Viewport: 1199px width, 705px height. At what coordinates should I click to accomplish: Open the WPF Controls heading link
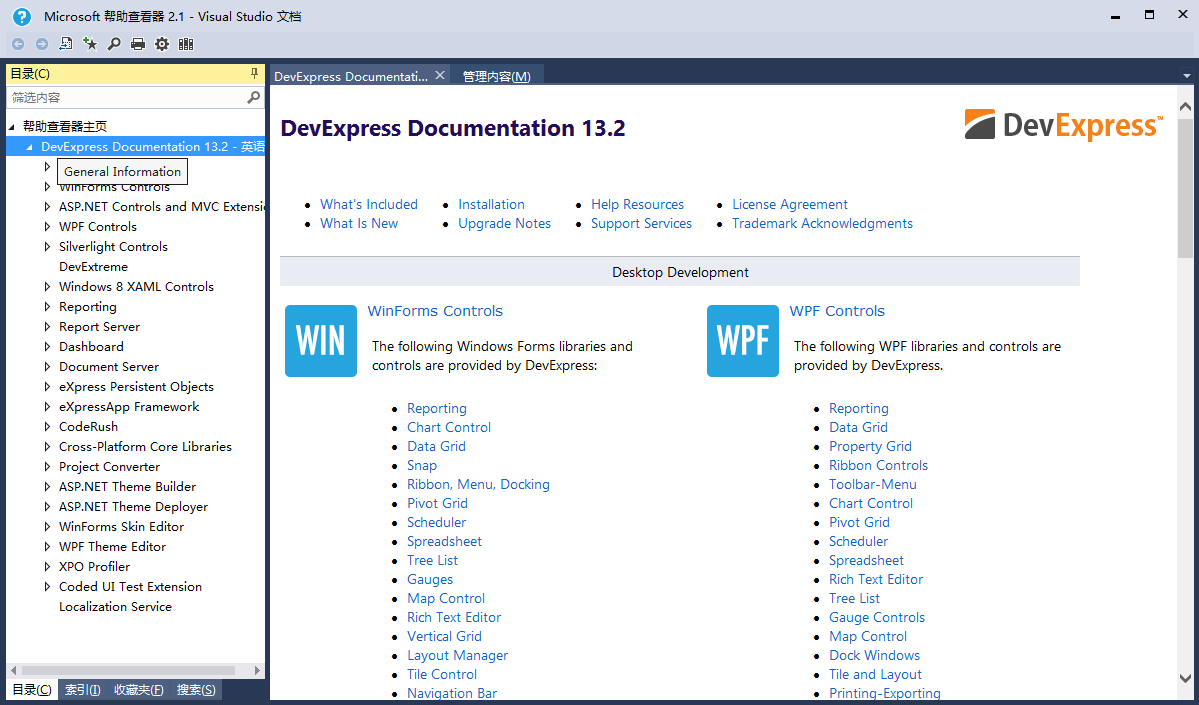pyautogui.click(x=837, y=311)
